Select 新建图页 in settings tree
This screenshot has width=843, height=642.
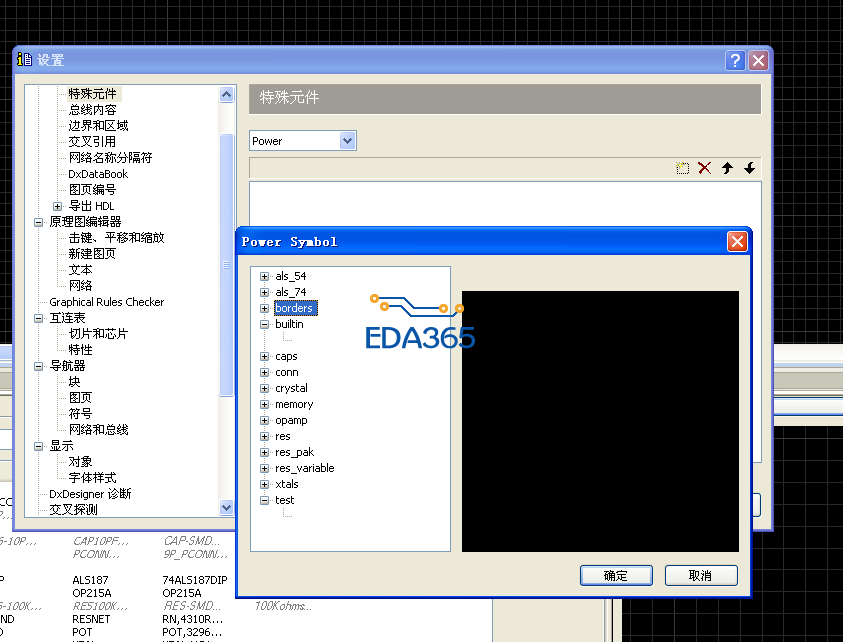click(x=92, y=254)
